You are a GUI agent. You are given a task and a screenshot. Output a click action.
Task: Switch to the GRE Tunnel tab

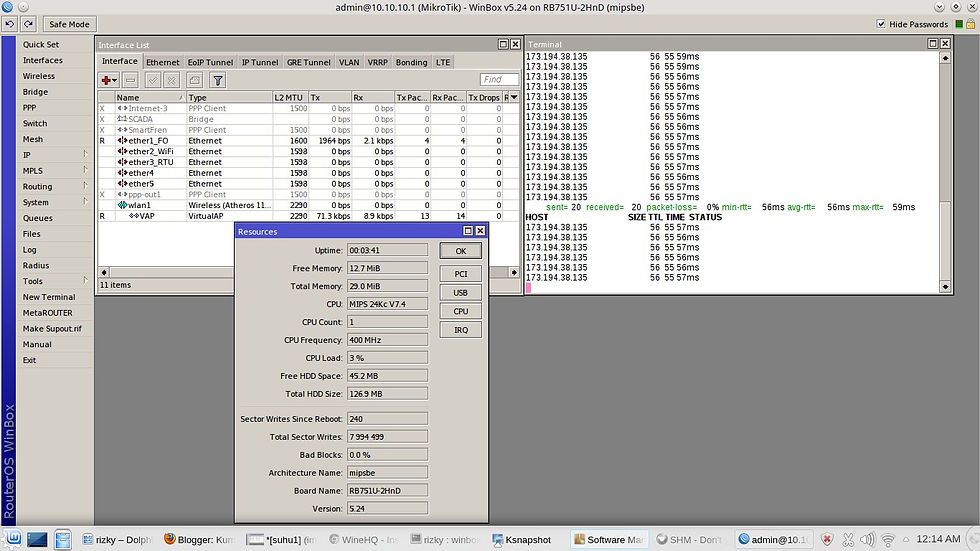309,62
